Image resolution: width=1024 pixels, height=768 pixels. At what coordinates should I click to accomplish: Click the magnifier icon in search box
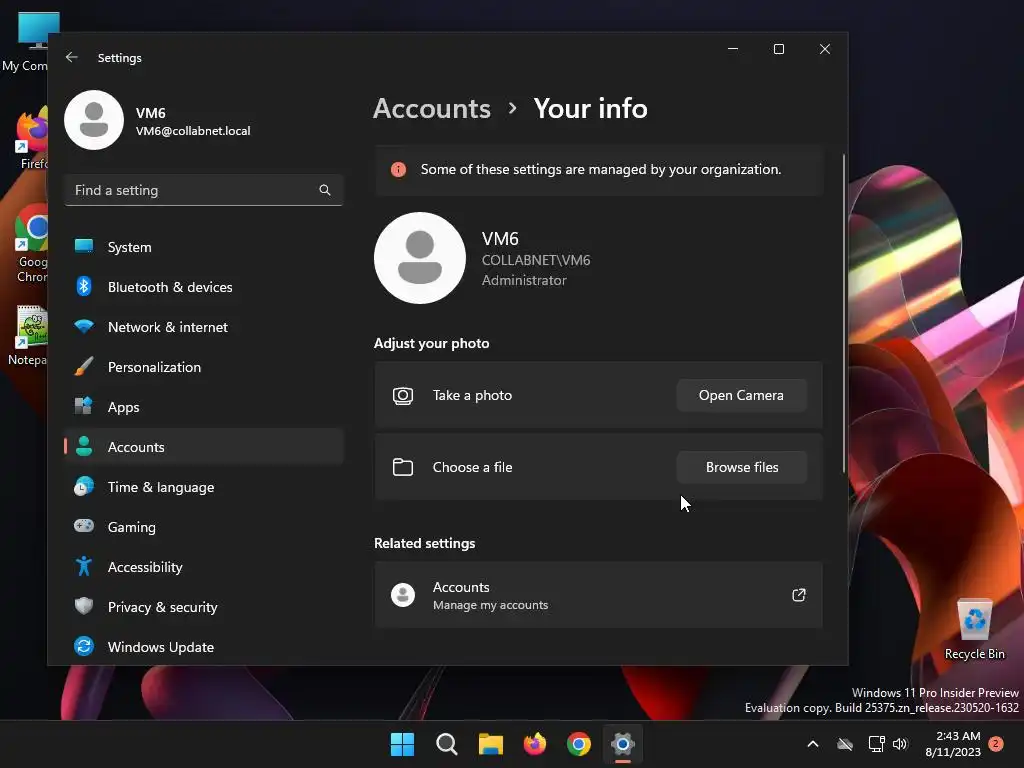click(325, 190)
